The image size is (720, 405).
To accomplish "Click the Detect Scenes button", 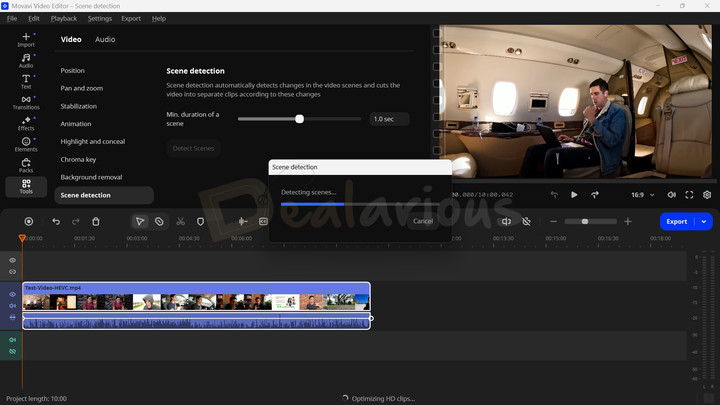I will 193,148.
